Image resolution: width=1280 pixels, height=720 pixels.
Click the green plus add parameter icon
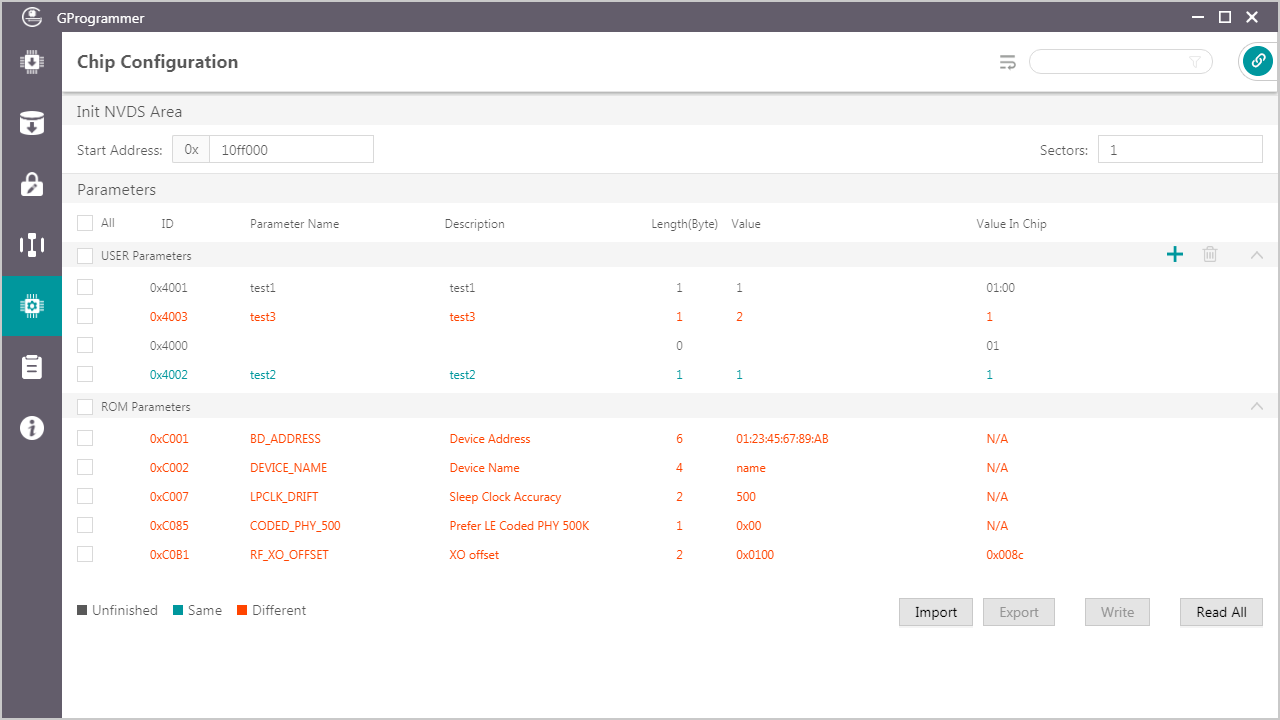tap(1175, 255)
